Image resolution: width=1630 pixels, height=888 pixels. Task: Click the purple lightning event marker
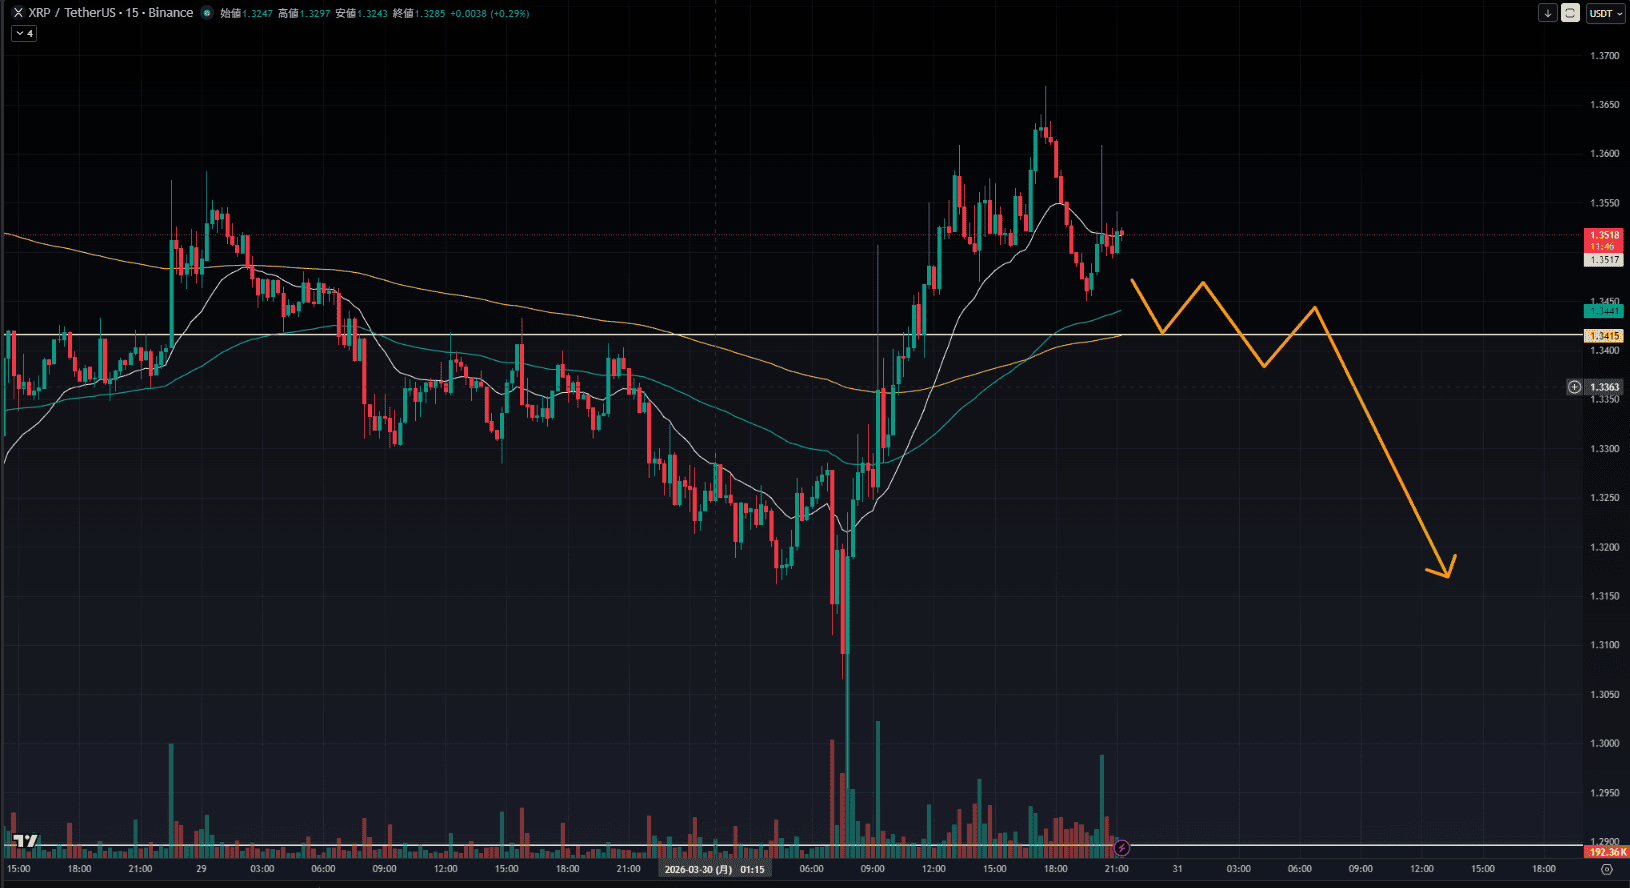pyautogui.click(x=1122, y=848)
